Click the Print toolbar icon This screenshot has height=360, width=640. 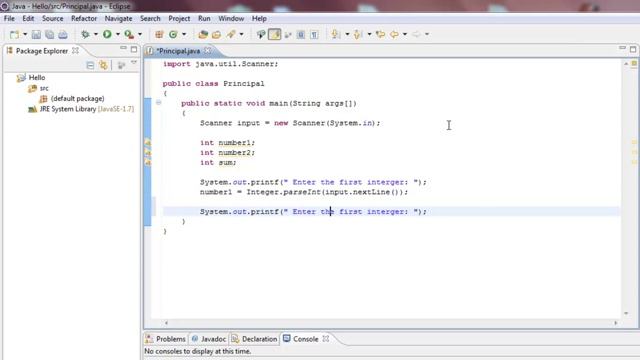click(63, 35)
